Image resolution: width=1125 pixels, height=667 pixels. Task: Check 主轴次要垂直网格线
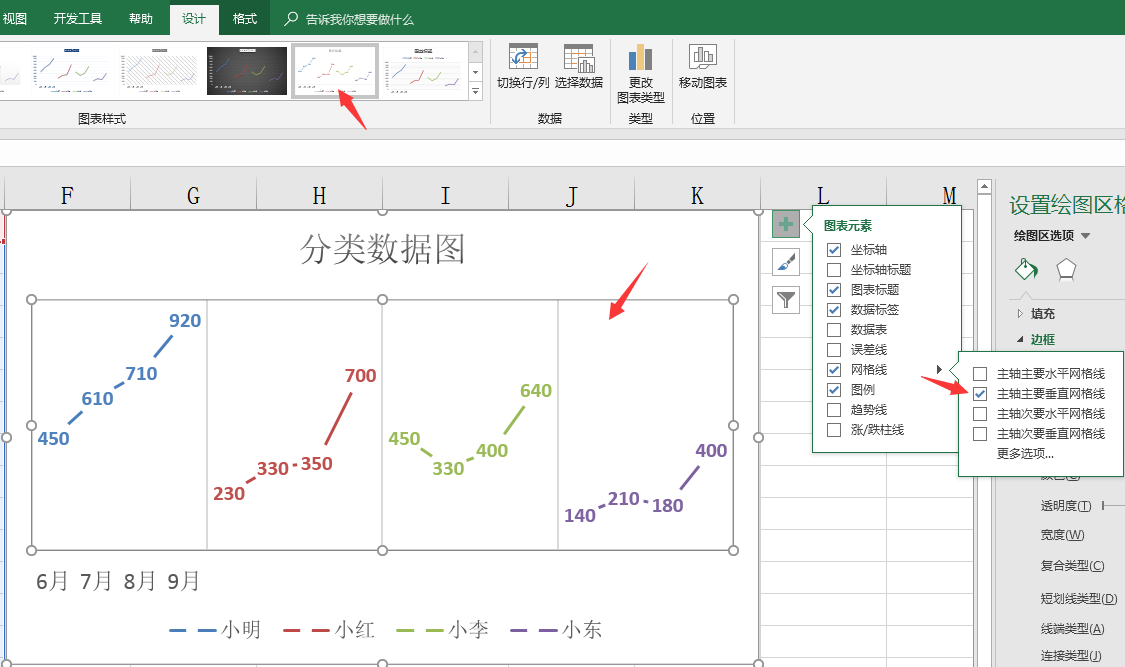(980, 434)
